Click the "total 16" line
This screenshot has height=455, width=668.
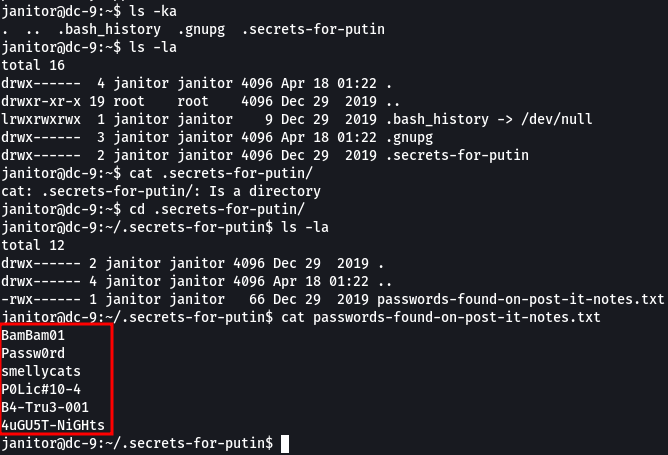tap(31, 65)
